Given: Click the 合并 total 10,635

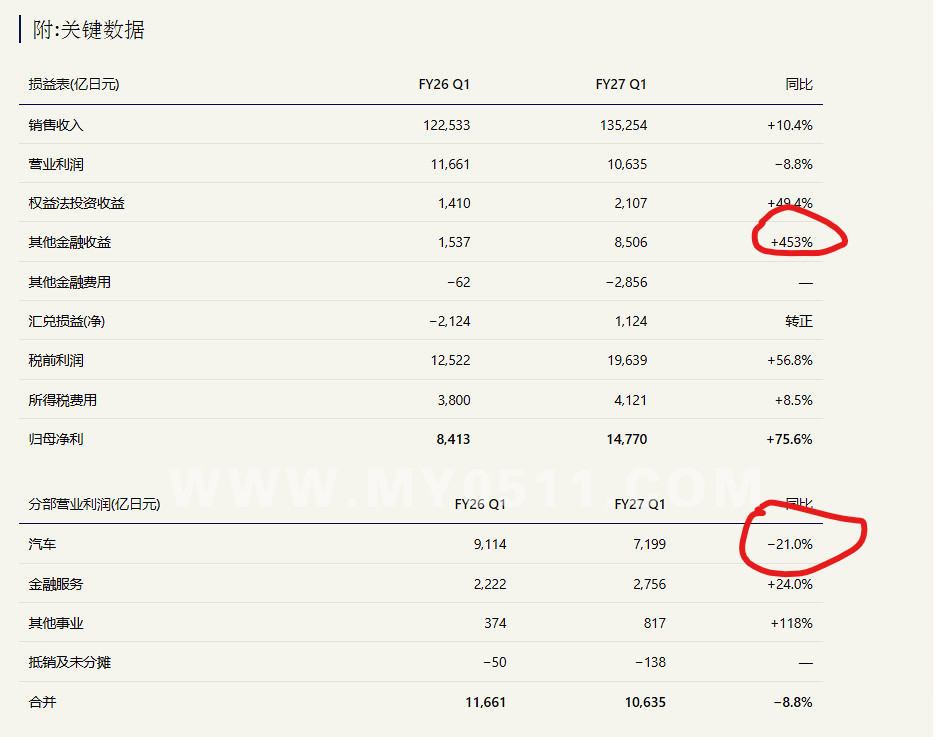Looking at the screenshot, I should pyautogui.click(x=645, y=702).
